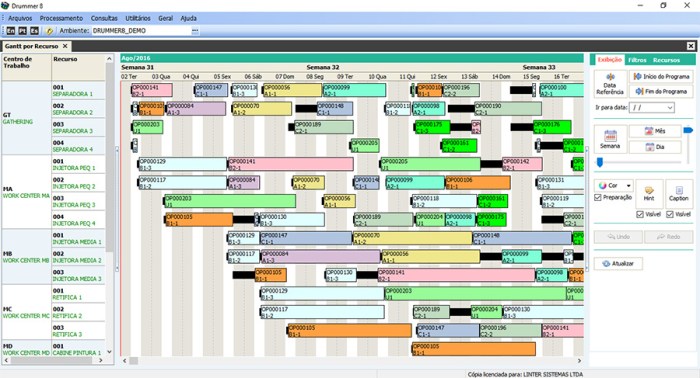Open the Ajuda menu
Image resolution: width=700 pixels, height=378 pixels.
(188, 18)
